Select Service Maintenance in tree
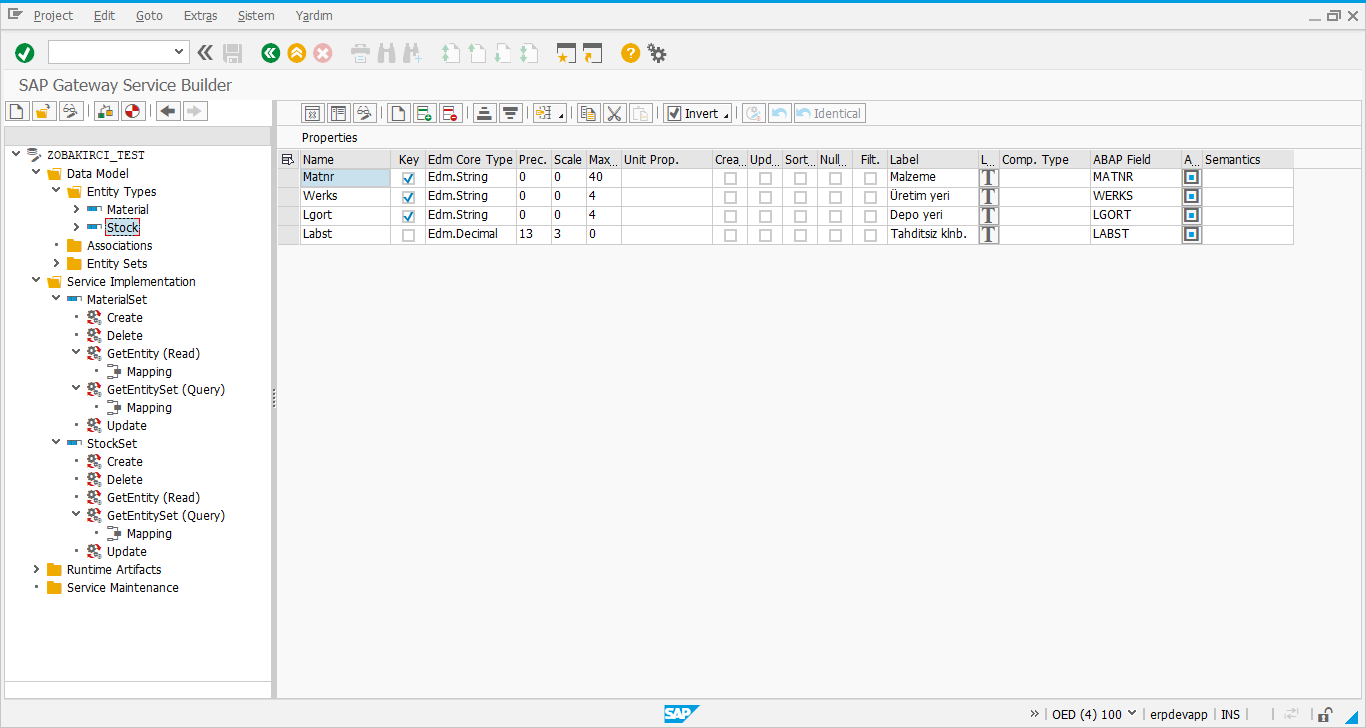The width and height of the screenshot is (1366, 728). (123, 587)
